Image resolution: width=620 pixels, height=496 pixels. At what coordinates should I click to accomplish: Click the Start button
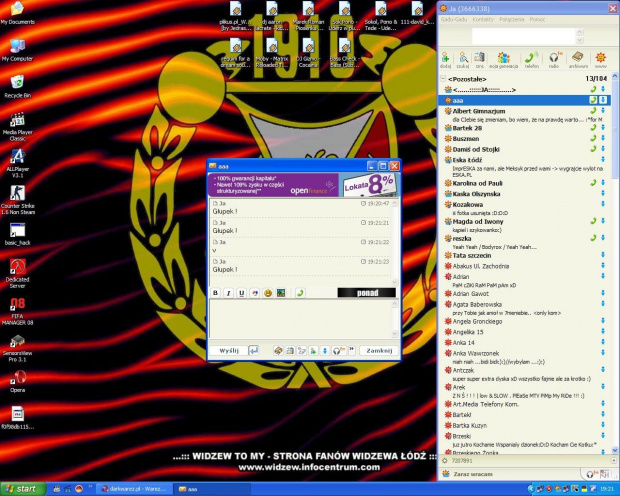coord(22,489)
